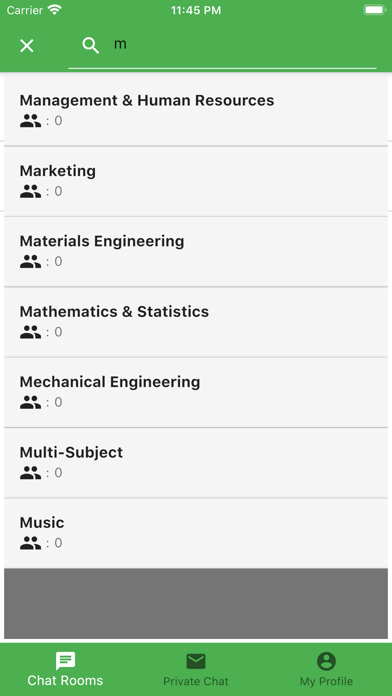This screenshot has height=696, width=392.
Task: Select the Materials Engineering room
Action: pos(196,252)
